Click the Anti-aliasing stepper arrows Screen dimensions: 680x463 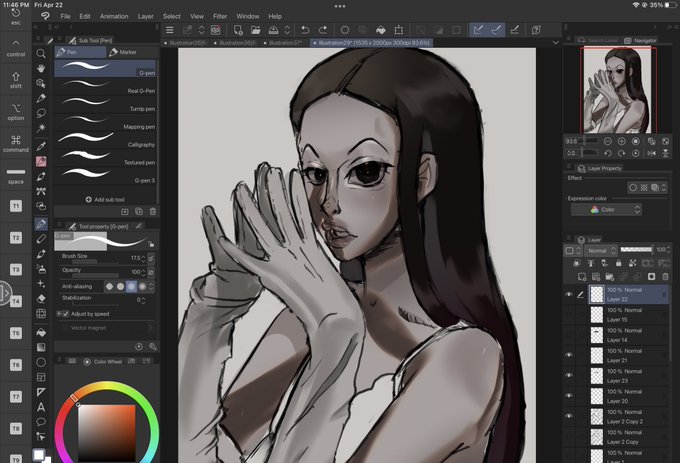[x=151, y=287]
